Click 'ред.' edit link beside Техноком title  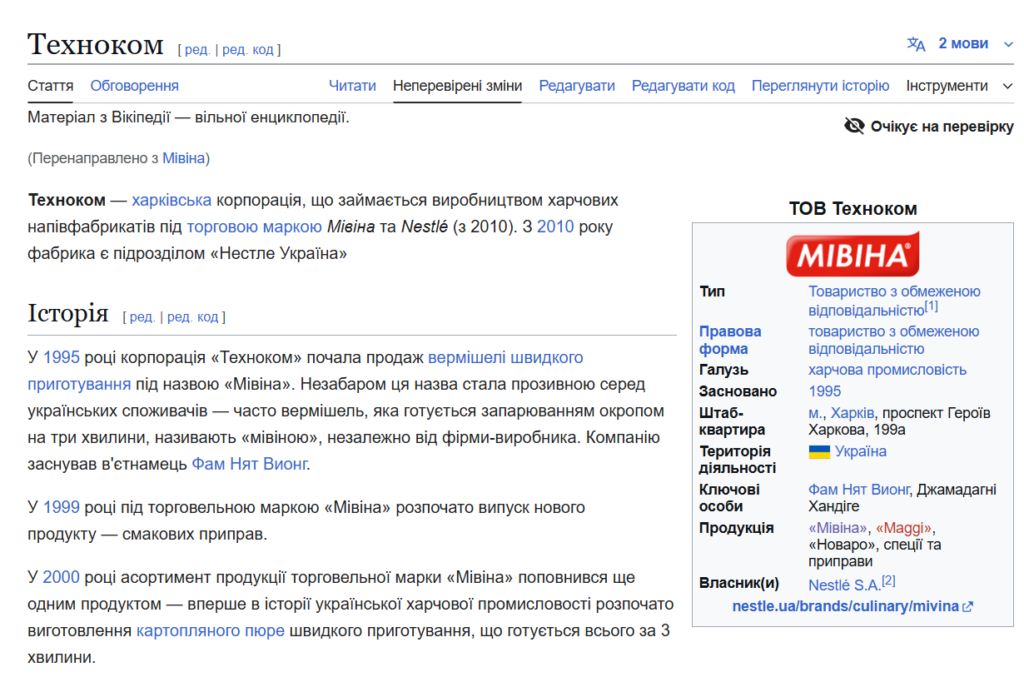click(x=197, y=50)
